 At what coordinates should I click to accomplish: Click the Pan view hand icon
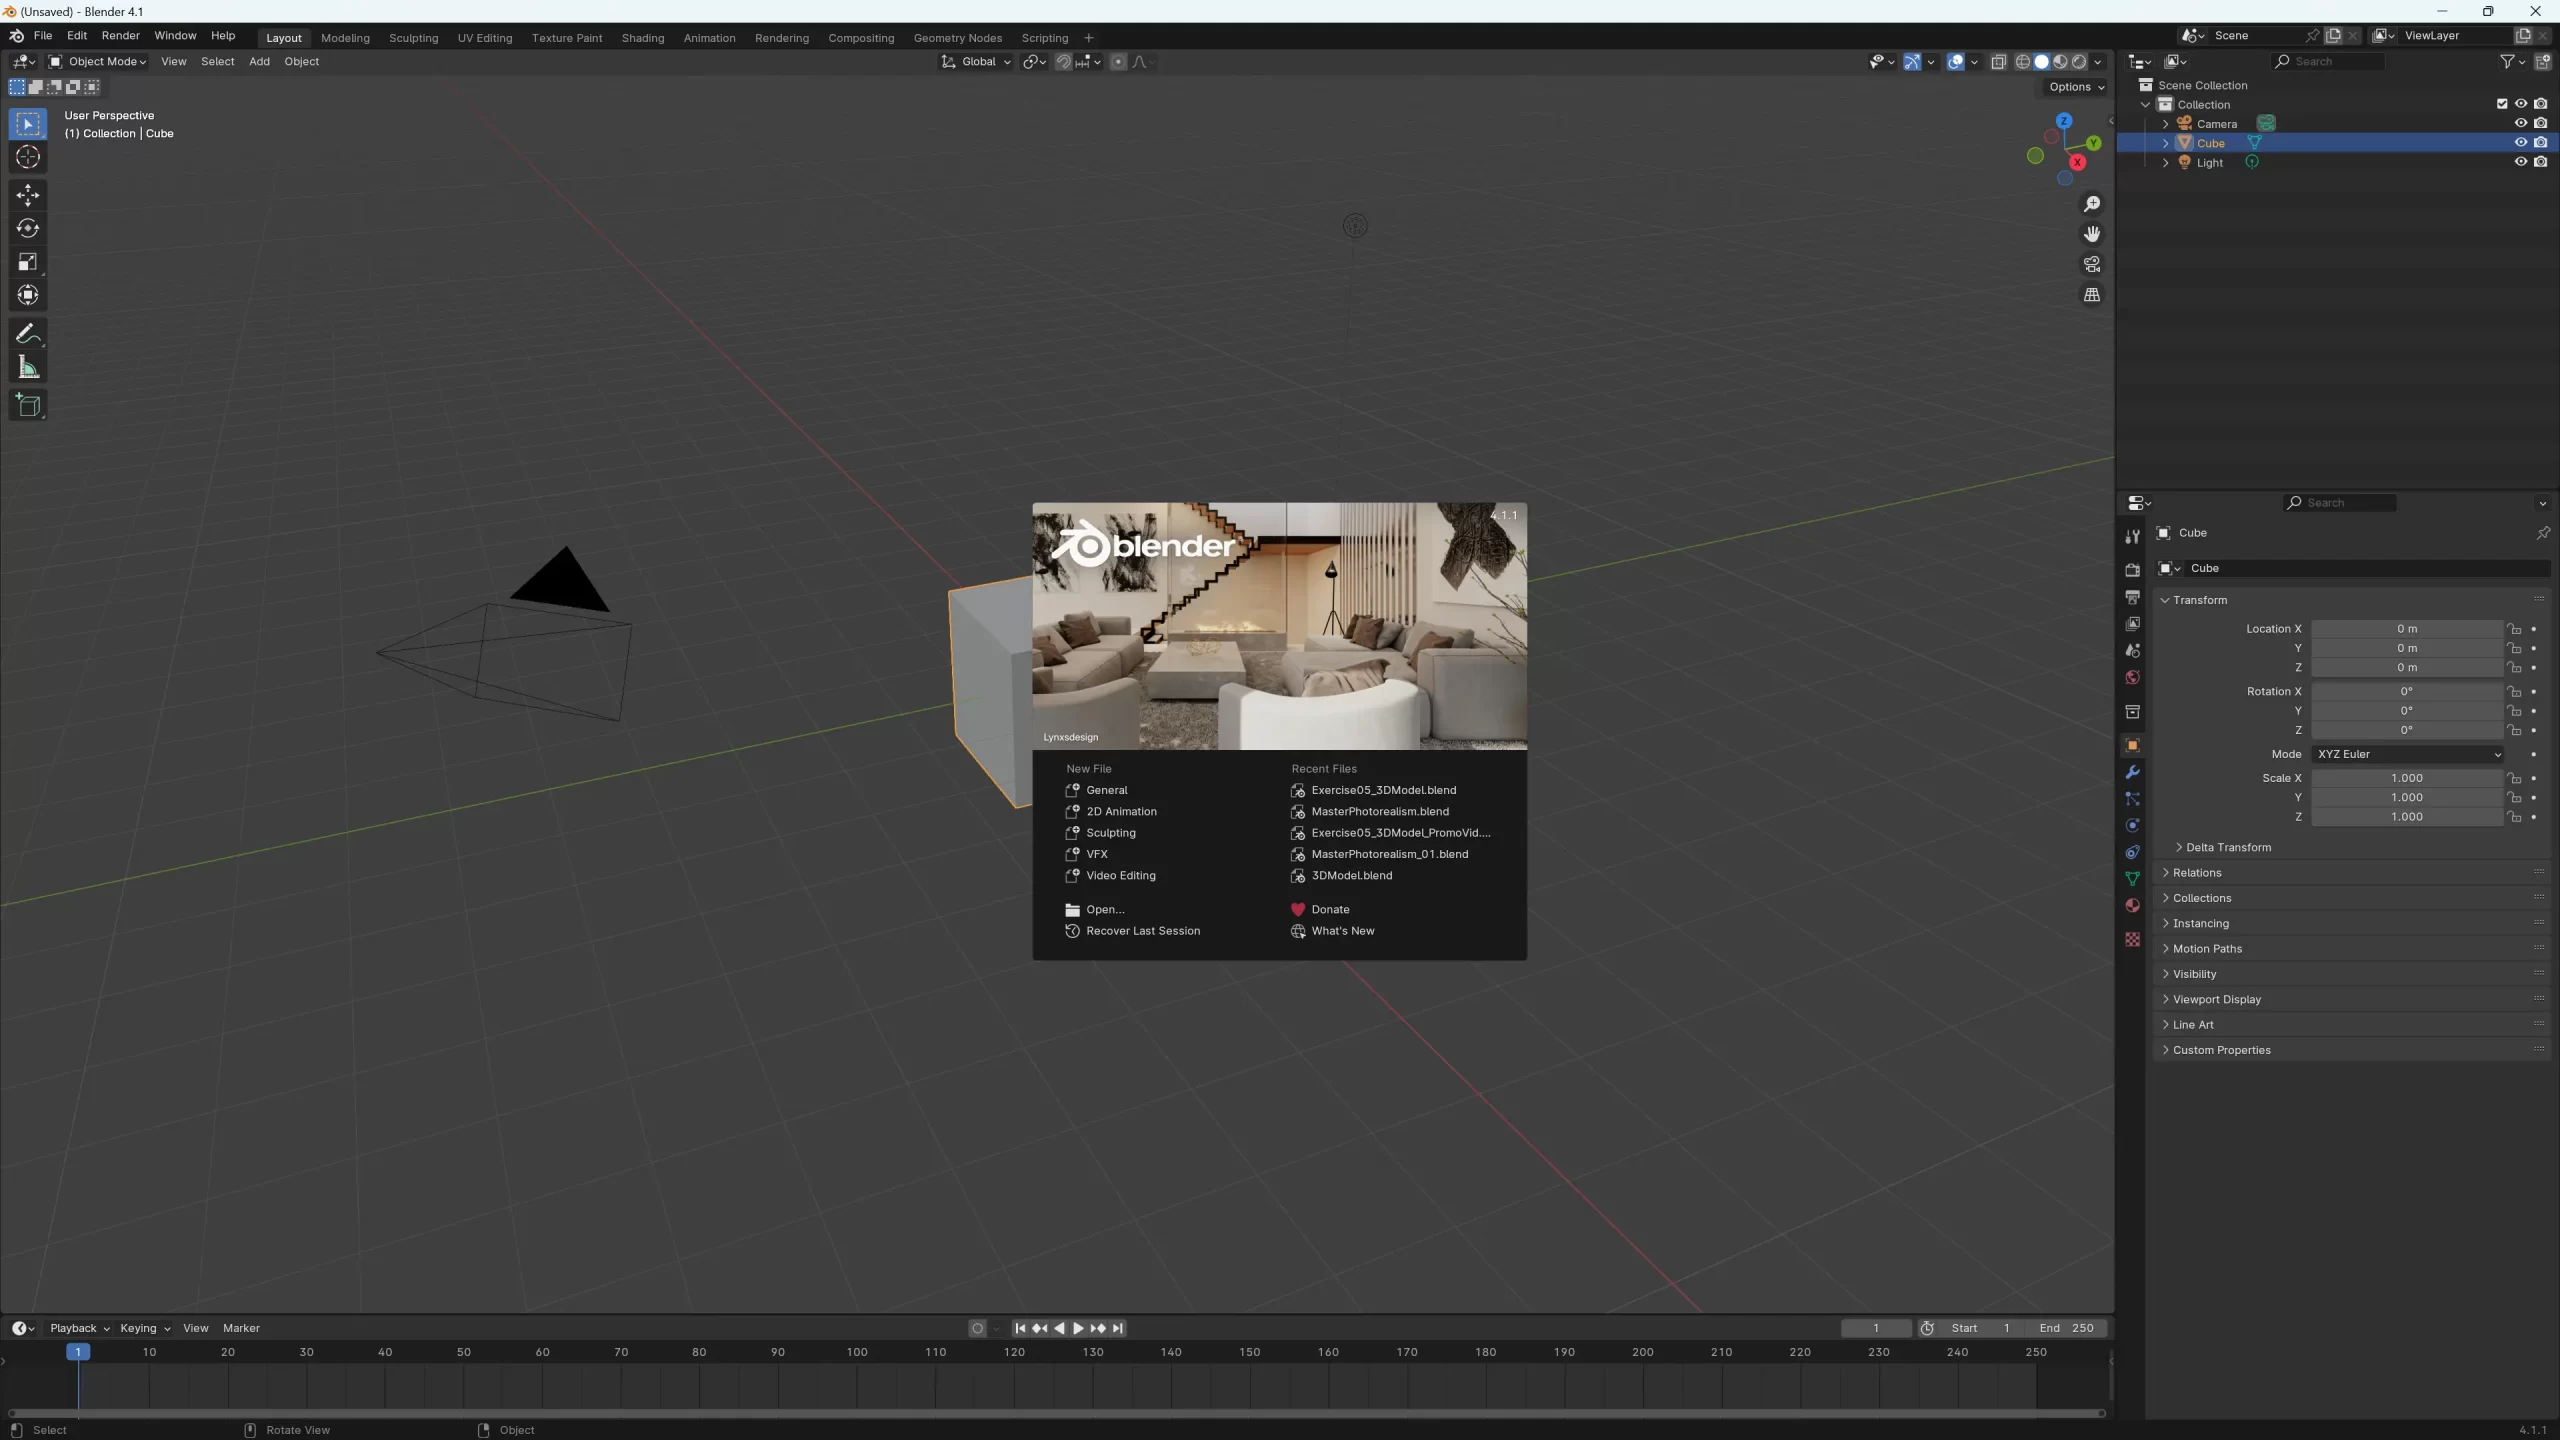pyautogui.click(x=2091, y=234)
